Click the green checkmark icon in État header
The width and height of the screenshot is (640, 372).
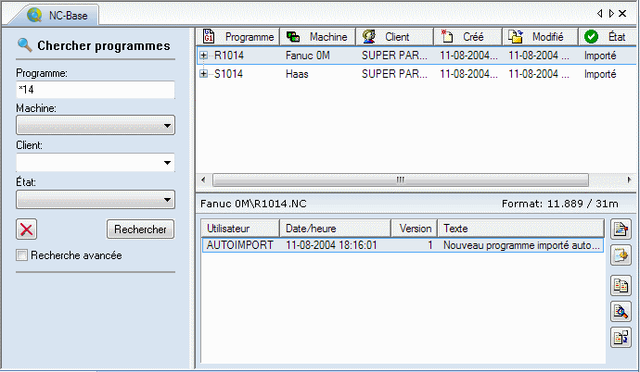pyautogui.click(x=591, y=37)
